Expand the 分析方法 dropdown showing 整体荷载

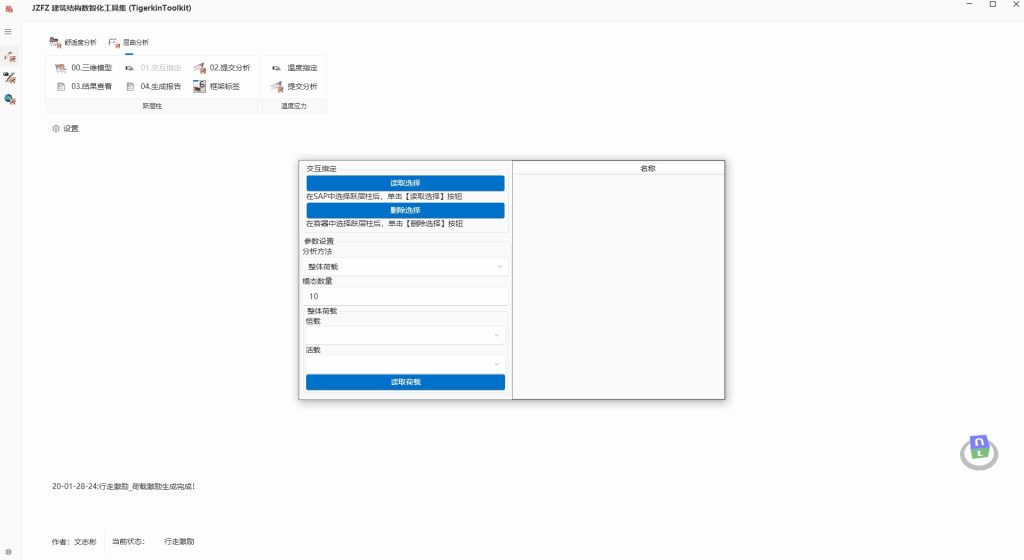[405, 266]
